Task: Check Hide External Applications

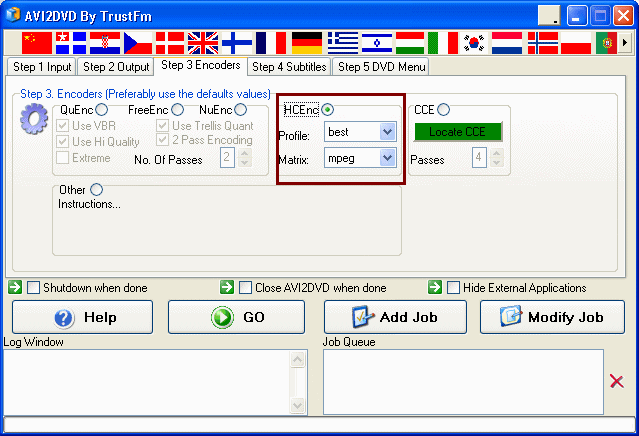Action: (x=453, y=288)
